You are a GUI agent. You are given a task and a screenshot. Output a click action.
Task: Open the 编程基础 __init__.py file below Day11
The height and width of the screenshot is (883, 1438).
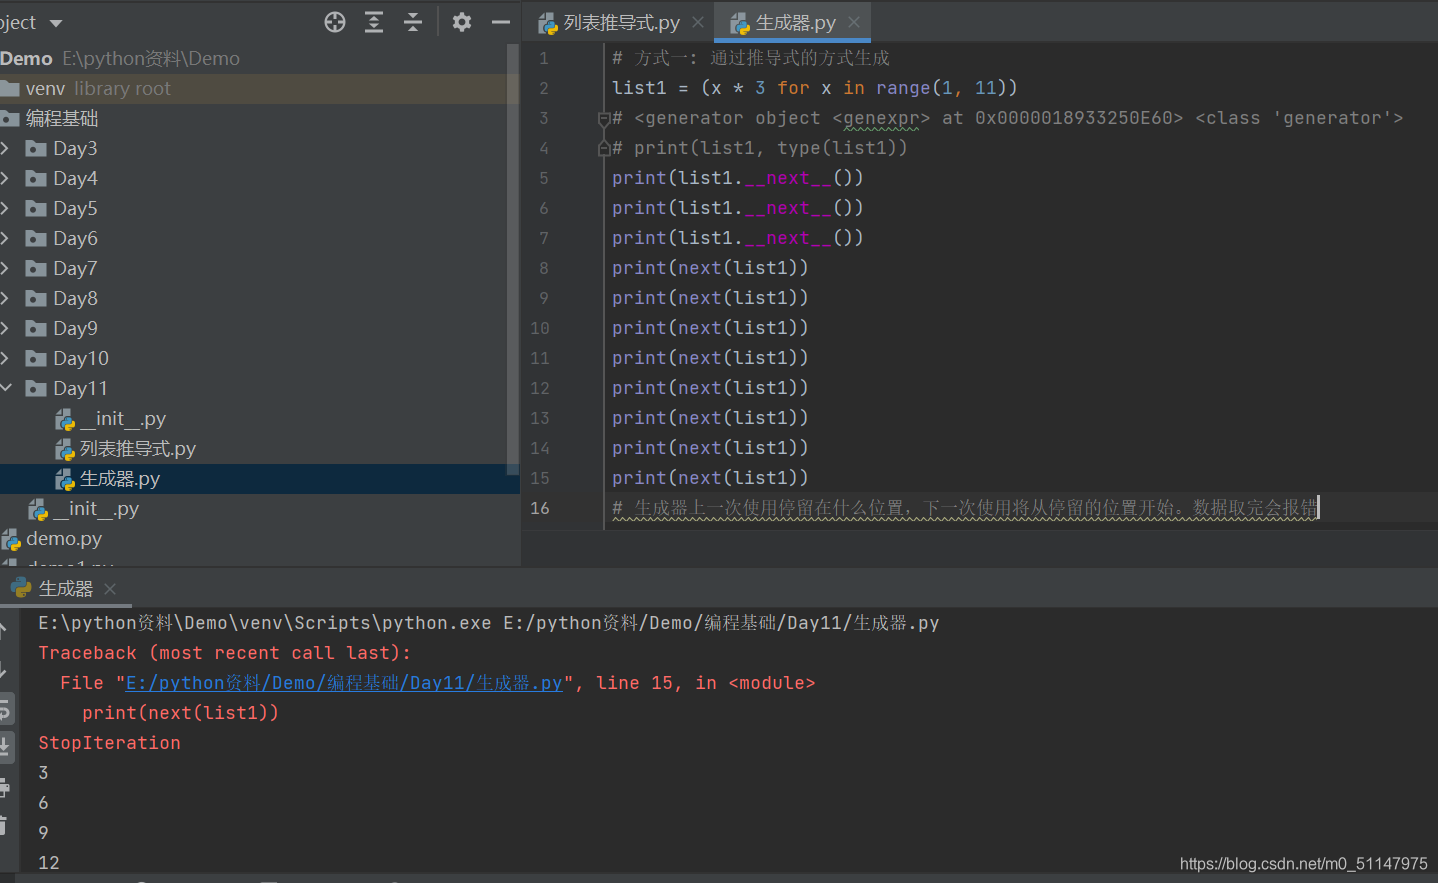(96, 509)
